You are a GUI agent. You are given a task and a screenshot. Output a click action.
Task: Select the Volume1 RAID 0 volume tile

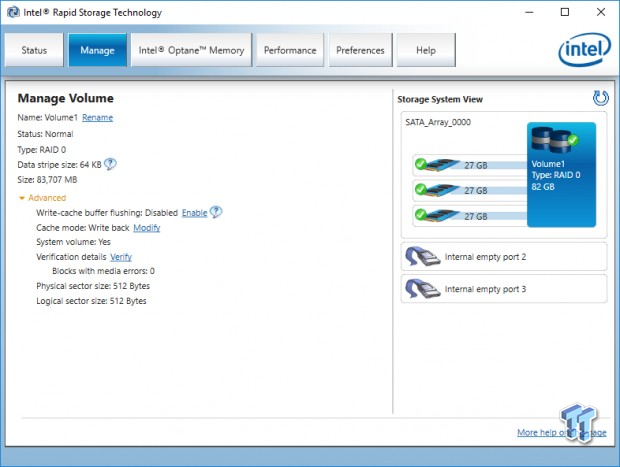pos(561,174)
